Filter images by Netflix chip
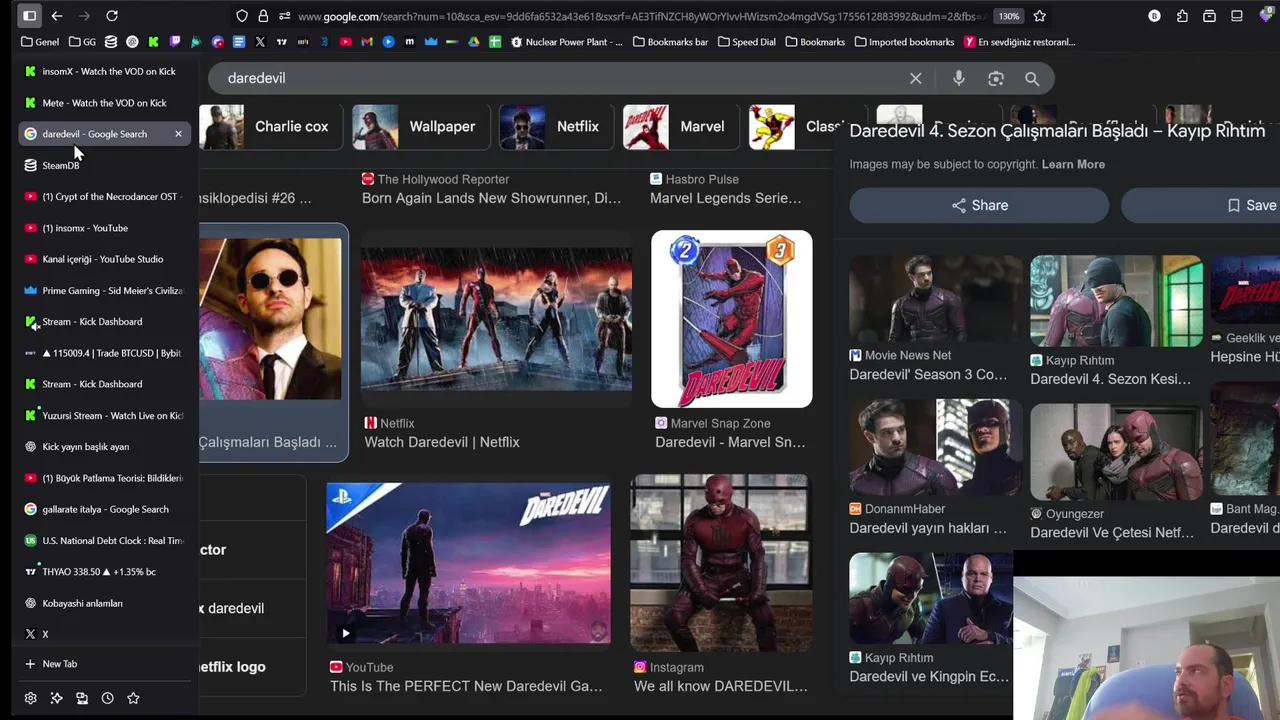Screen dimensions: 1280x720 coord(556,127)
